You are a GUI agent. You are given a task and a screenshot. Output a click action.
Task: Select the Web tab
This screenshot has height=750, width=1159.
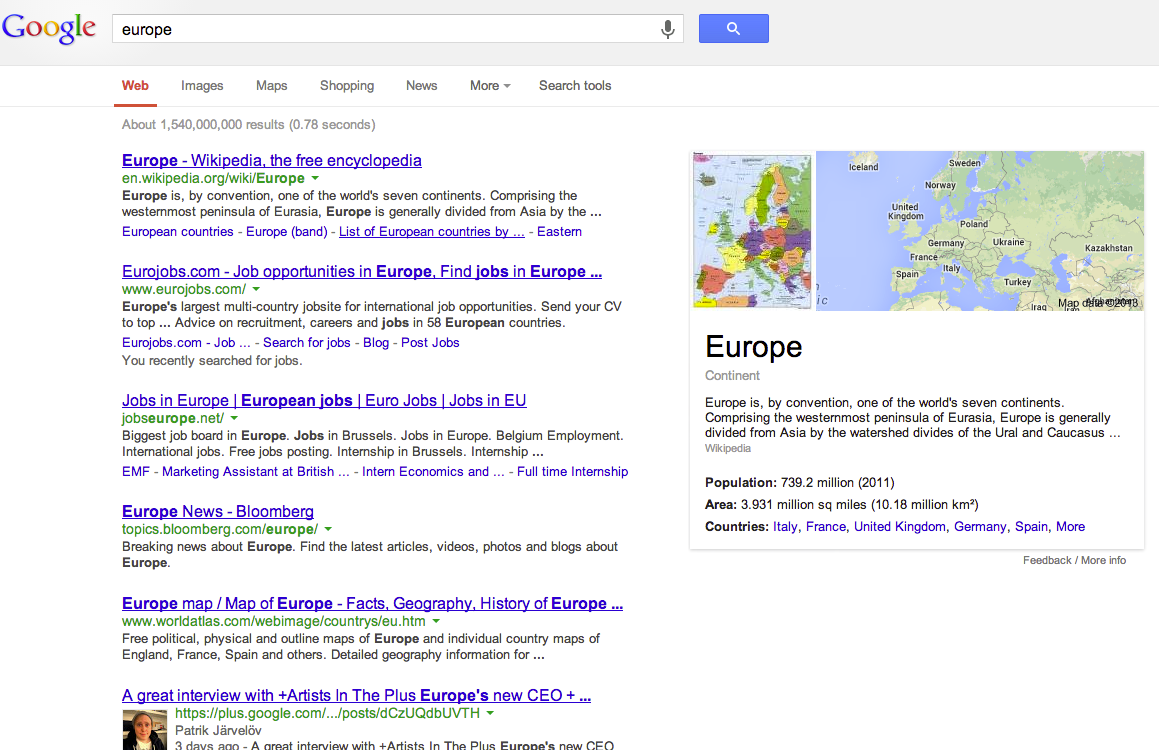click(135, 86)
